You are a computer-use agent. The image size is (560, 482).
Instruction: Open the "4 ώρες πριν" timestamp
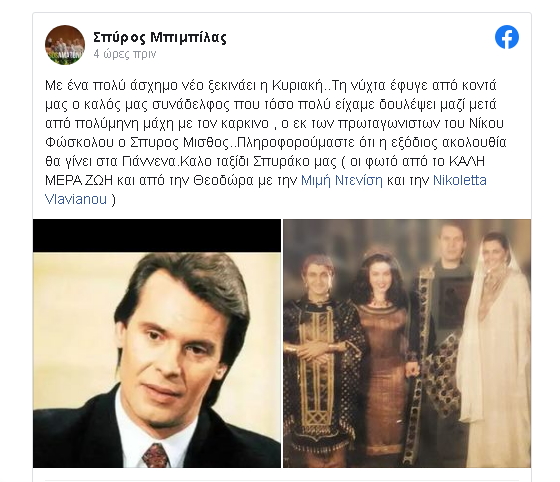pyautogui.click(x=125, y=54)
